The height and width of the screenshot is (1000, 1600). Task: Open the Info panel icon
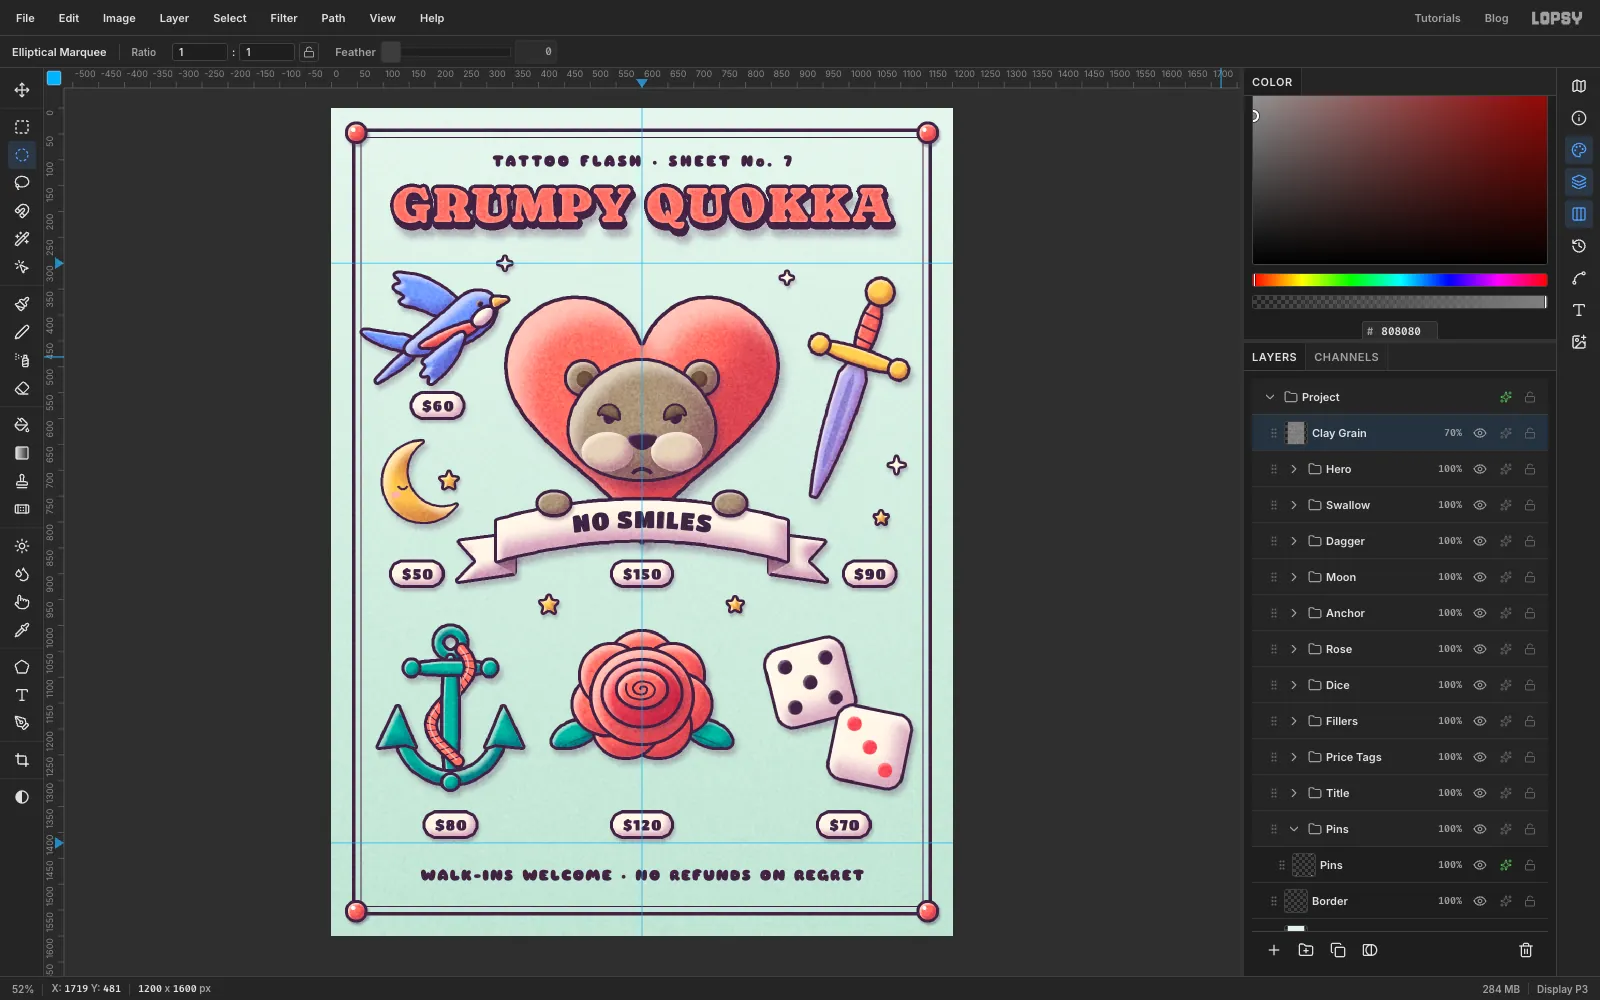(1579, 118)
